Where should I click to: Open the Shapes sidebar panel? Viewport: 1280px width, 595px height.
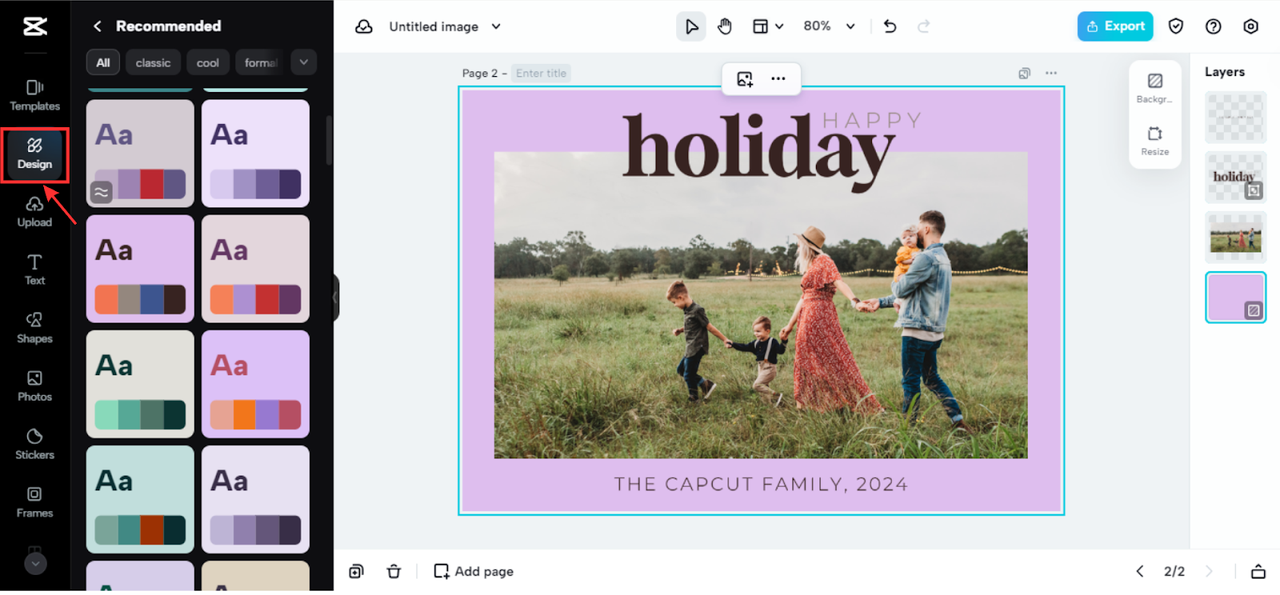pos(35,328)
